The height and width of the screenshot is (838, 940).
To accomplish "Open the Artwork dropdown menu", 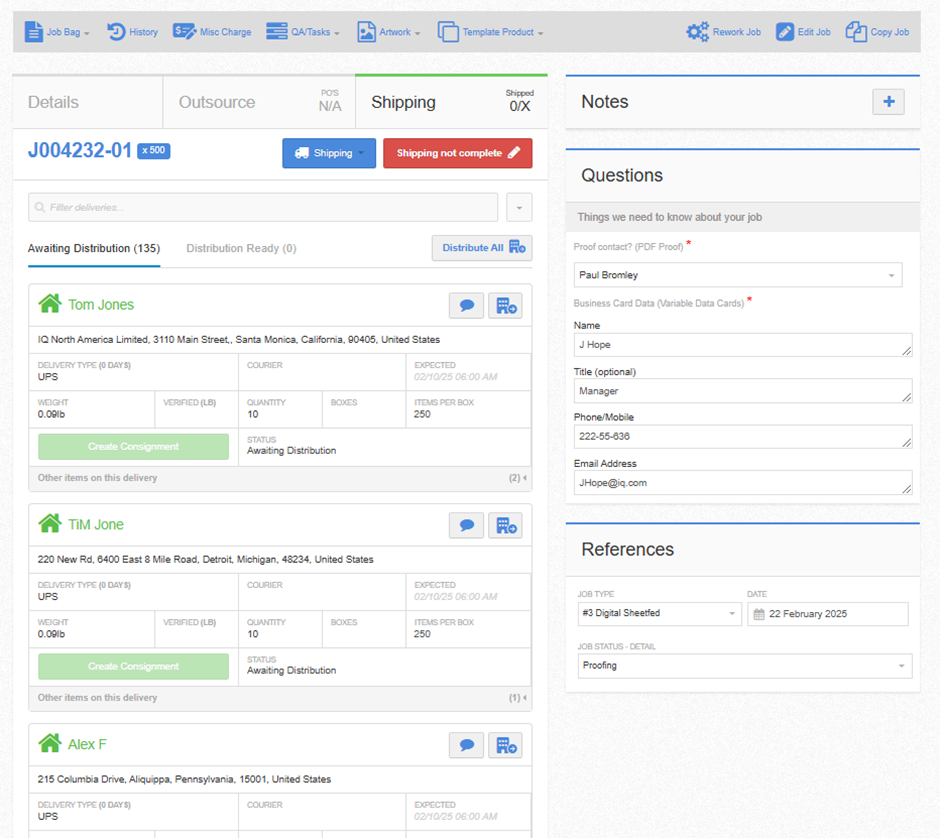I will click(x=388, y=32).
